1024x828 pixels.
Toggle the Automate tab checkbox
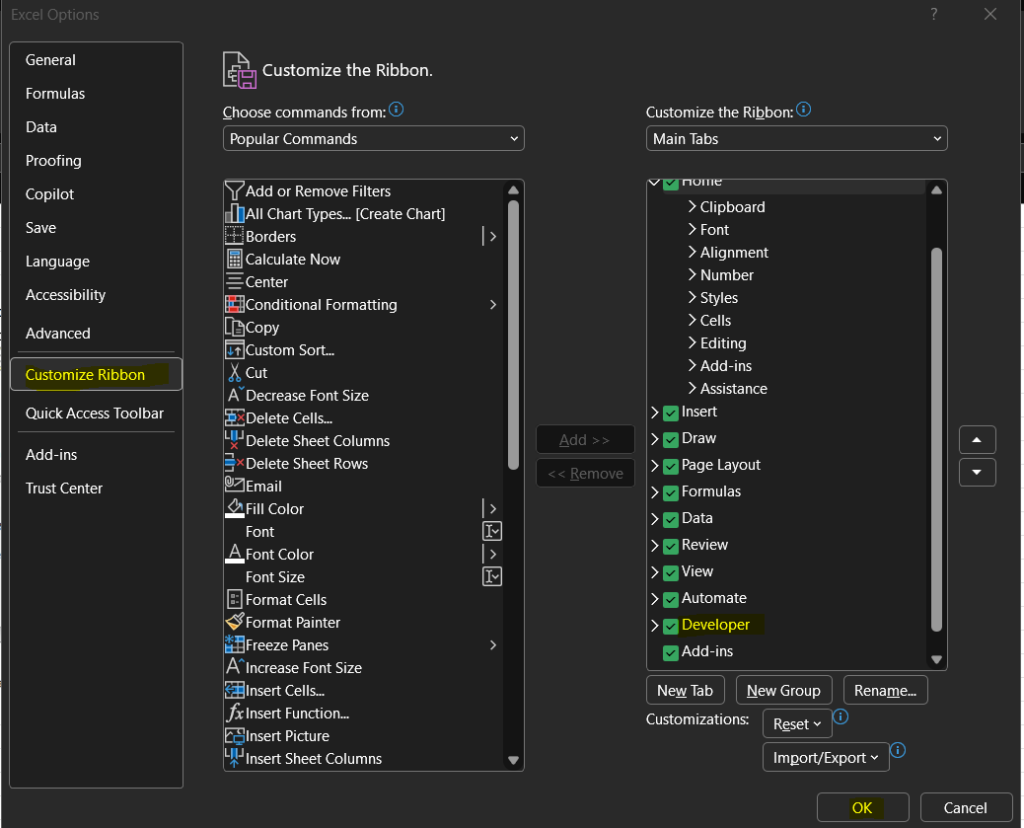[x=670, y=599]
